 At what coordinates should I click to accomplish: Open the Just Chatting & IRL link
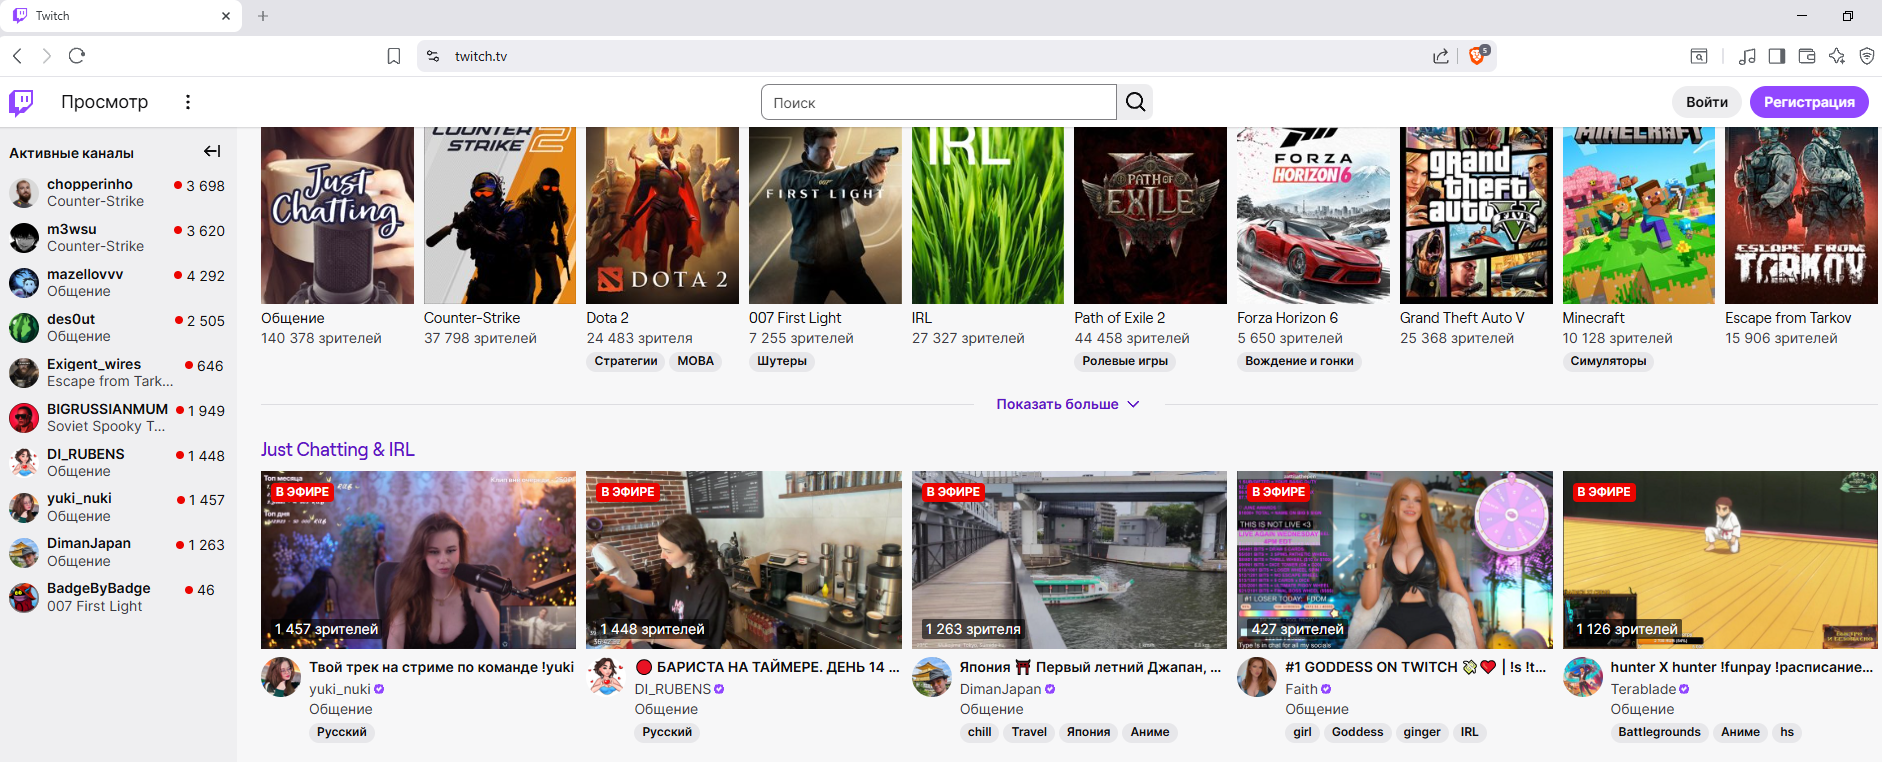(338, 450)
